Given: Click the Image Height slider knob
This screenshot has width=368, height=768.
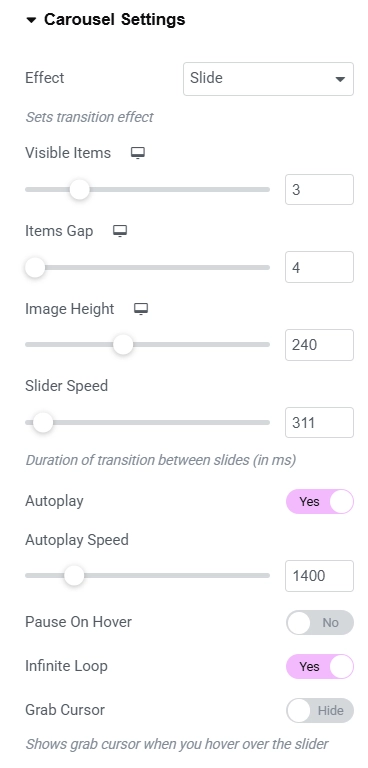Looking at the screenshot, I should point(123,345).
